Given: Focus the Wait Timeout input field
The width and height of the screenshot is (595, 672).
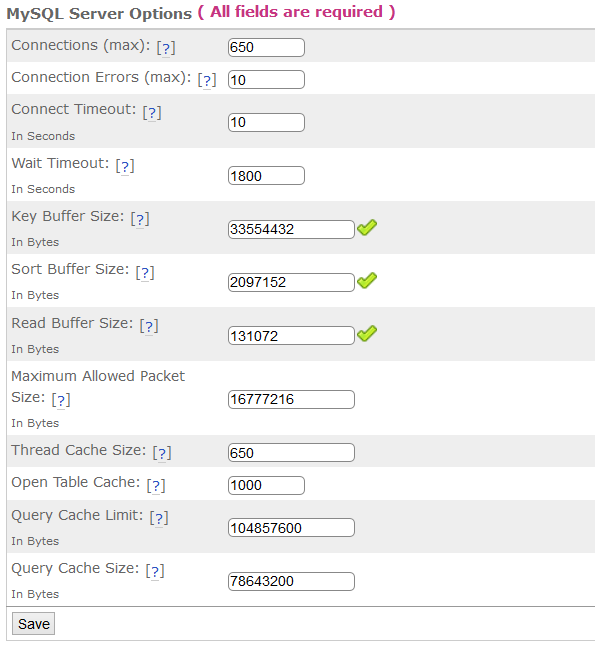Looking at the screenshot, I should pyautogui.click(x=266, y=176).
